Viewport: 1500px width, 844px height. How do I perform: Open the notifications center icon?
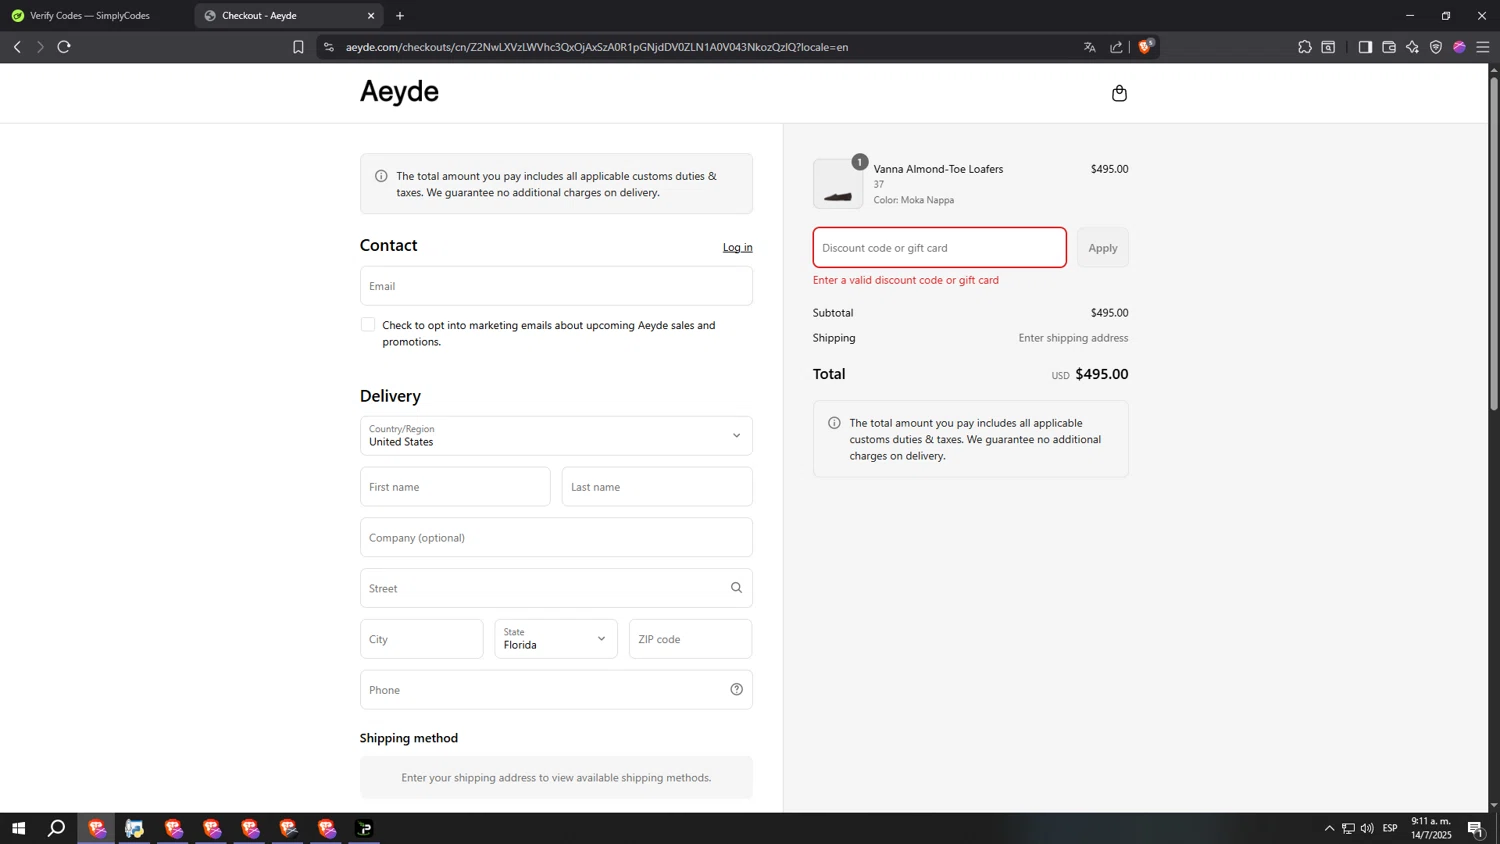[x=1476, y=828]
